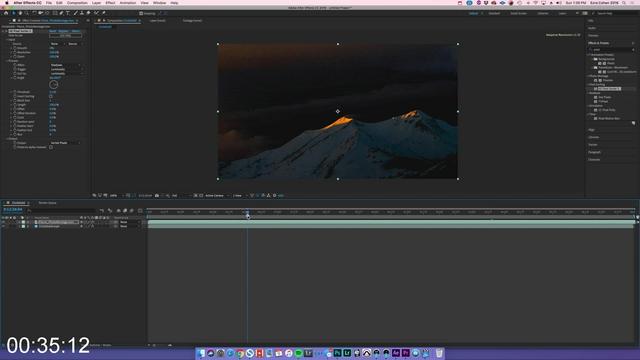The image size is (640, 360).
Task: Select the Pan Behind anchor point tool
Action: (x=47, y=13)
